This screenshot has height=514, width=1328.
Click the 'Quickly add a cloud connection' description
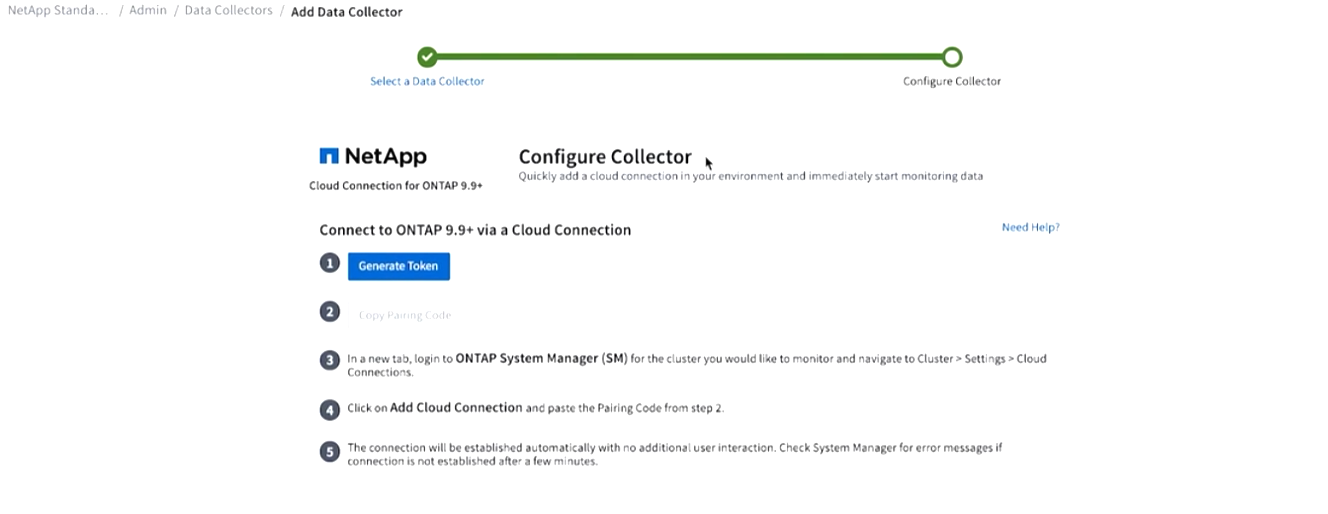[x=750, y=176]
